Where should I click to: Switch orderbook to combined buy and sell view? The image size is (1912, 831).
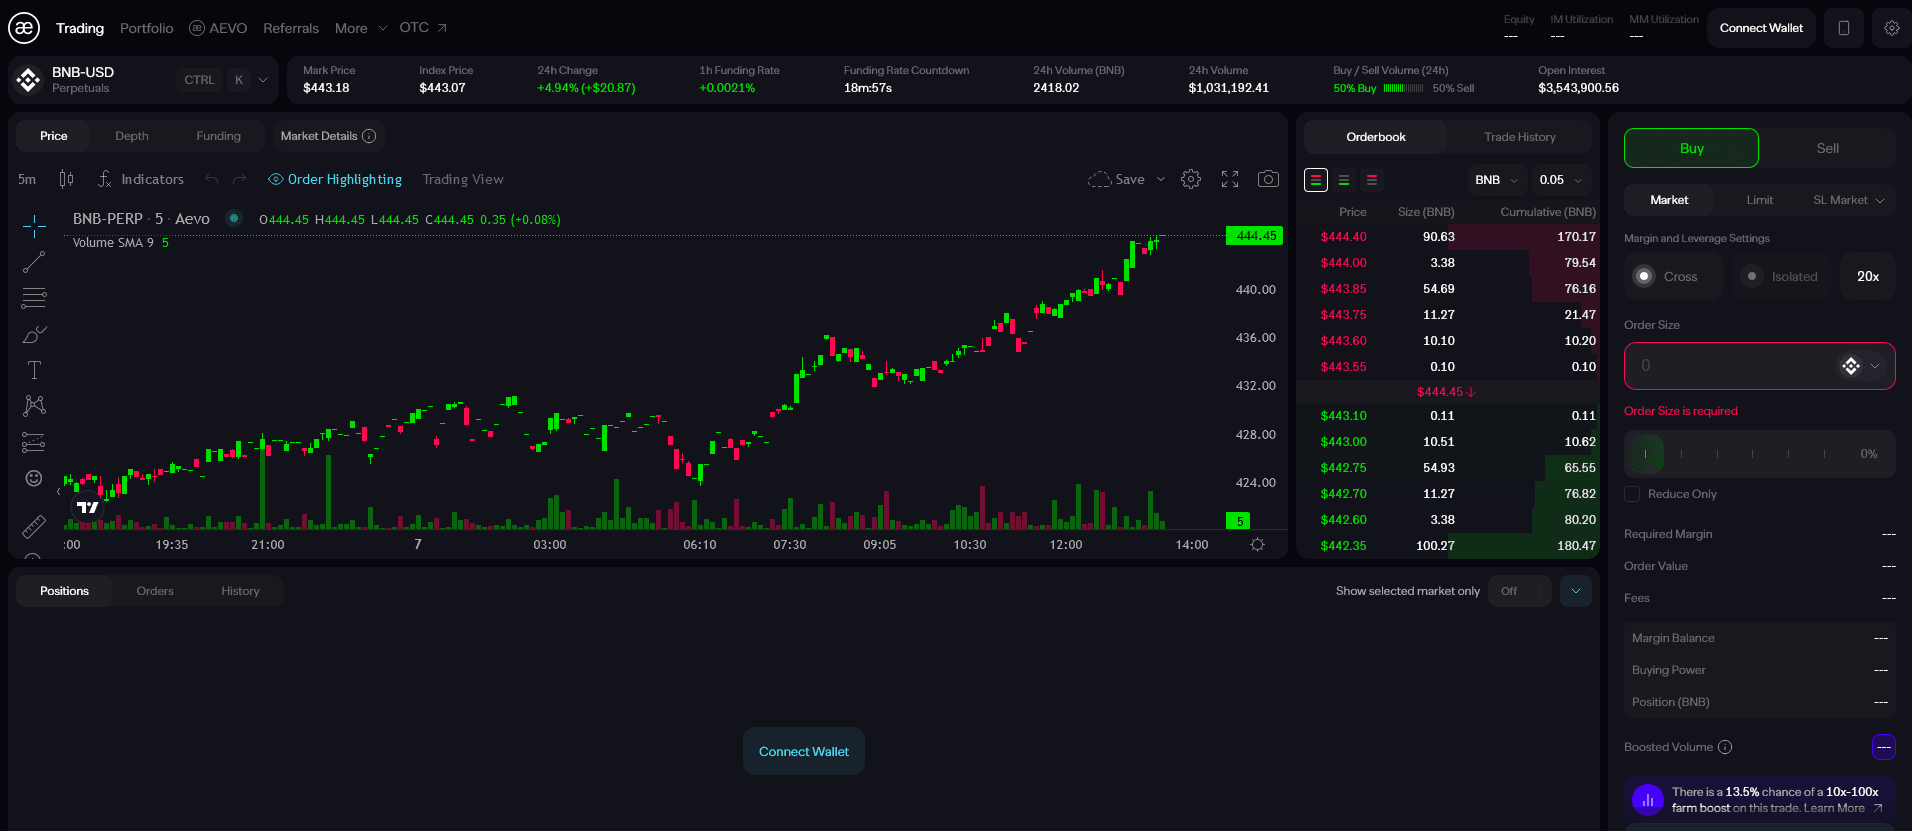point(1316,180)
